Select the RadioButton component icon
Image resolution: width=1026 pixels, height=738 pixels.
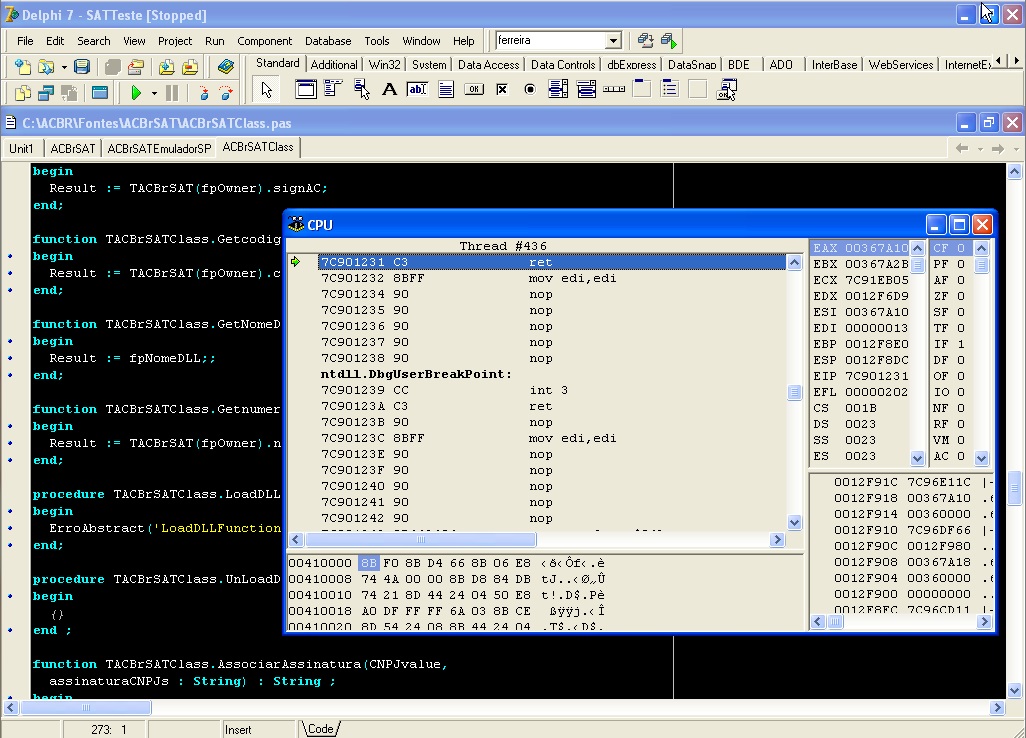coord(530,89)
